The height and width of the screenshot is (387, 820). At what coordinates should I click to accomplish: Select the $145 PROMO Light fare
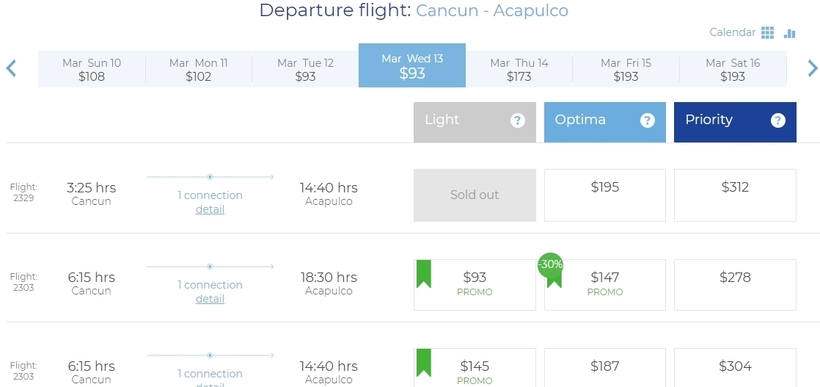475,368
